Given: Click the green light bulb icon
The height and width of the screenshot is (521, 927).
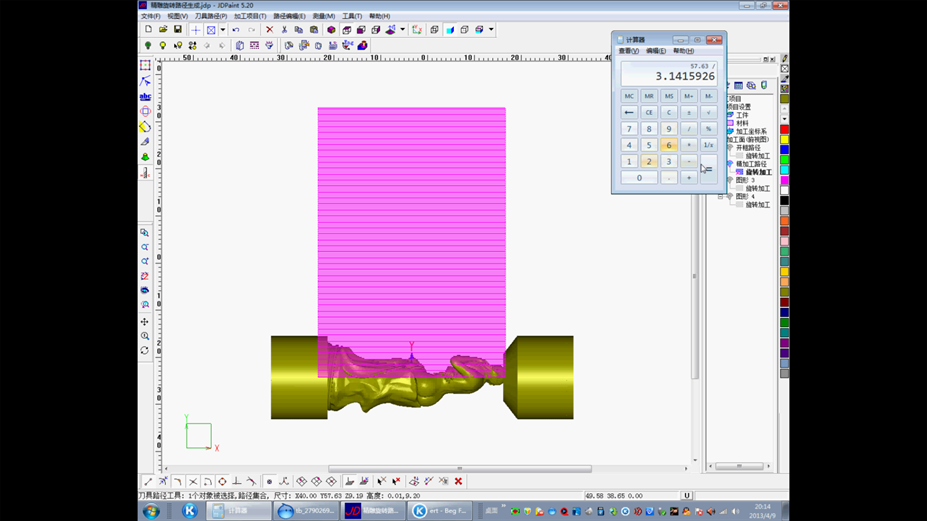Looking at the screenshot, I should (x=148, y=46).
